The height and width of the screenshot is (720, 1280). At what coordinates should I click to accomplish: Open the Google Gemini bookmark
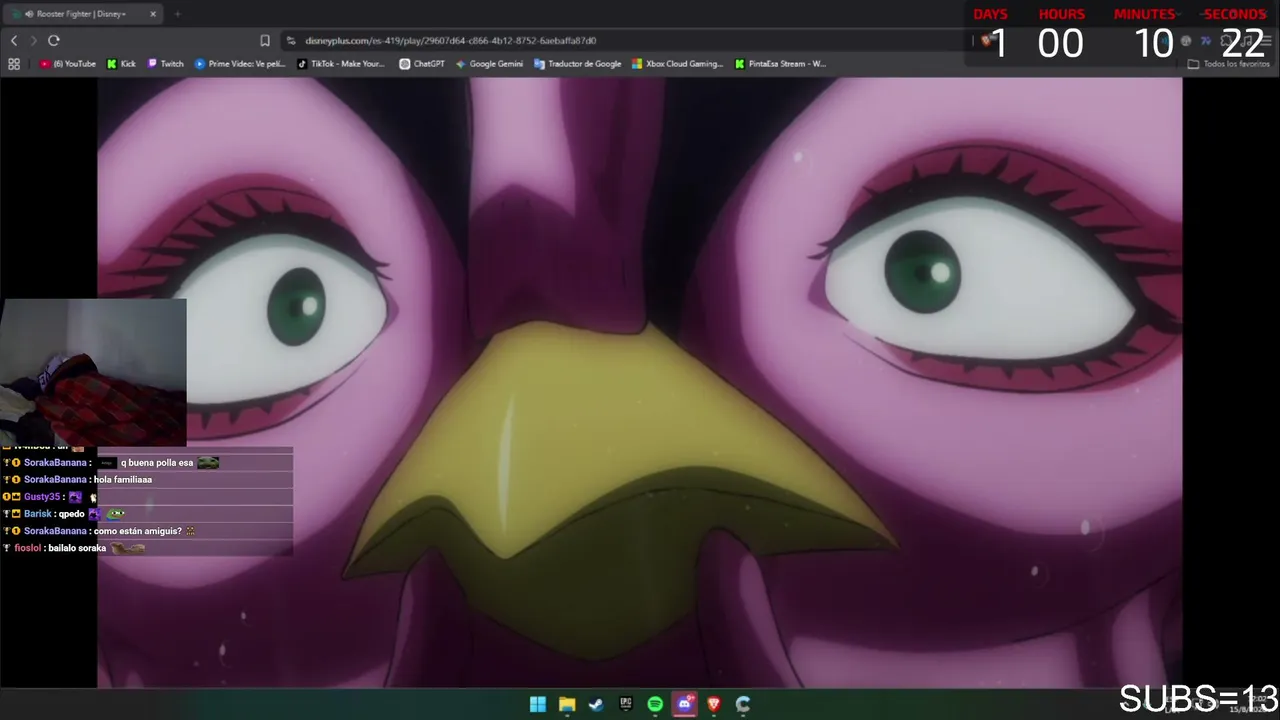pos(489,64)
